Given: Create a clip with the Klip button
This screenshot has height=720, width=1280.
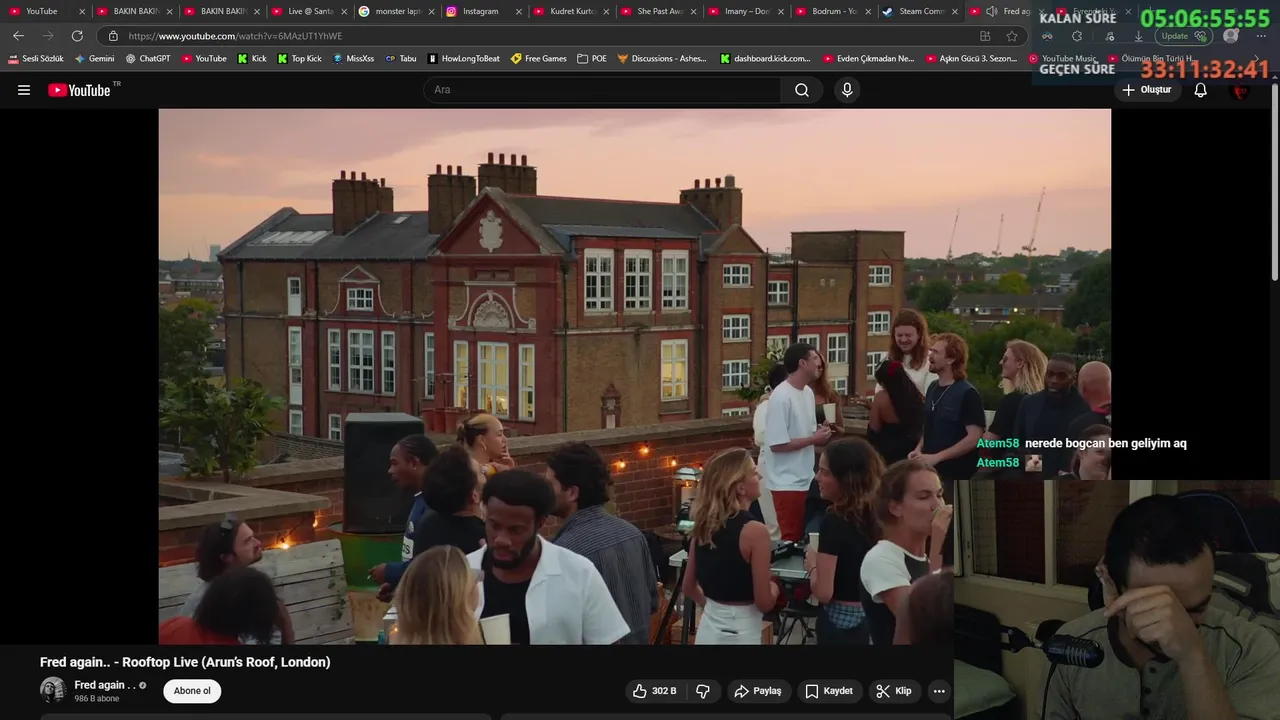Looking at the screenshot, I should tap(893, 691).
